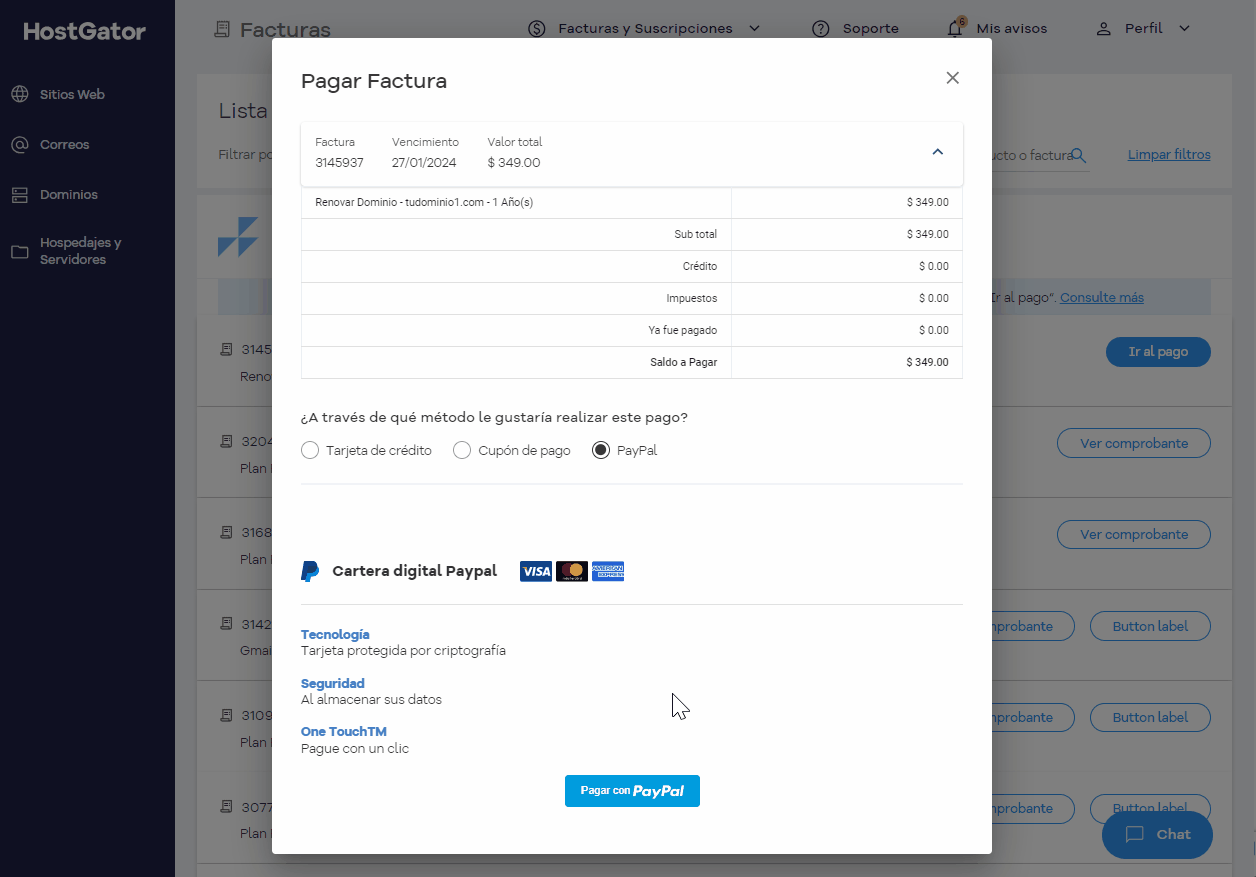Click the Saldo a Pagar label
Screen dimensions: 1256x877
(x=684, y=363)
